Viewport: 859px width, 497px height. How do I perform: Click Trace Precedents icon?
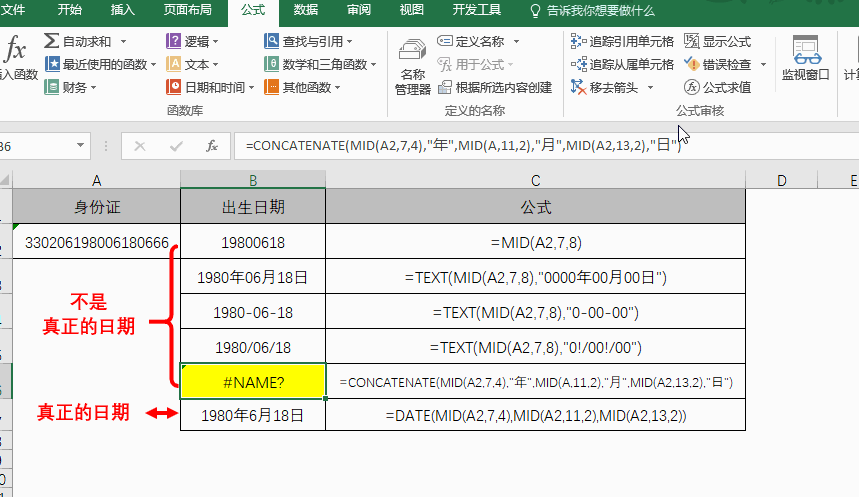point(578,41)
